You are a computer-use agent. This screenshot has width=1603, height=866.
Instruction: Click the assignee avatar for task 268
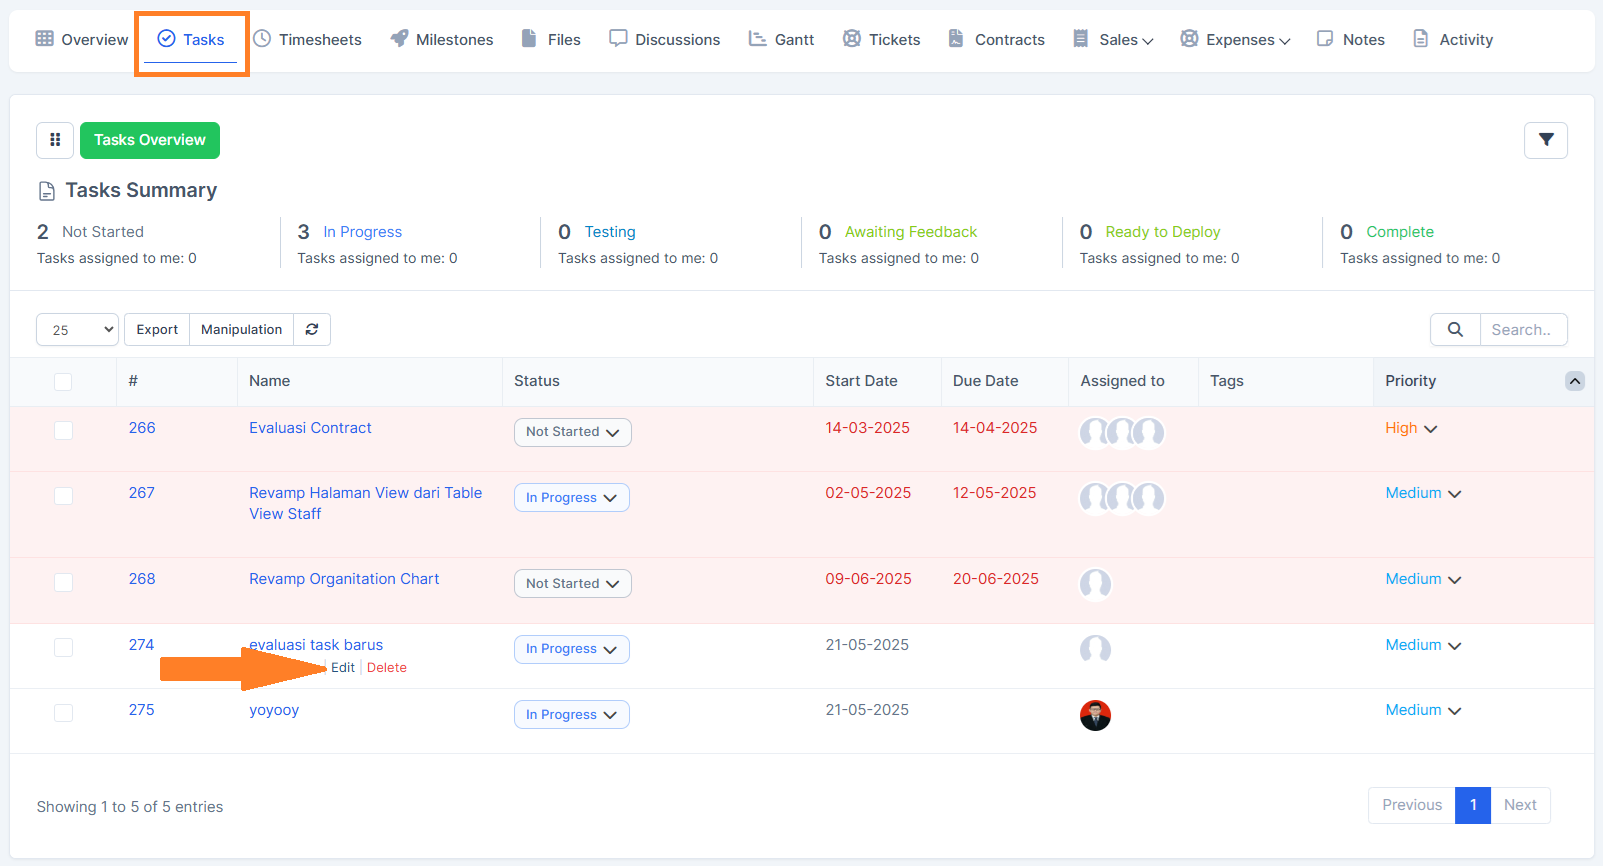[x=1095, y=583]
